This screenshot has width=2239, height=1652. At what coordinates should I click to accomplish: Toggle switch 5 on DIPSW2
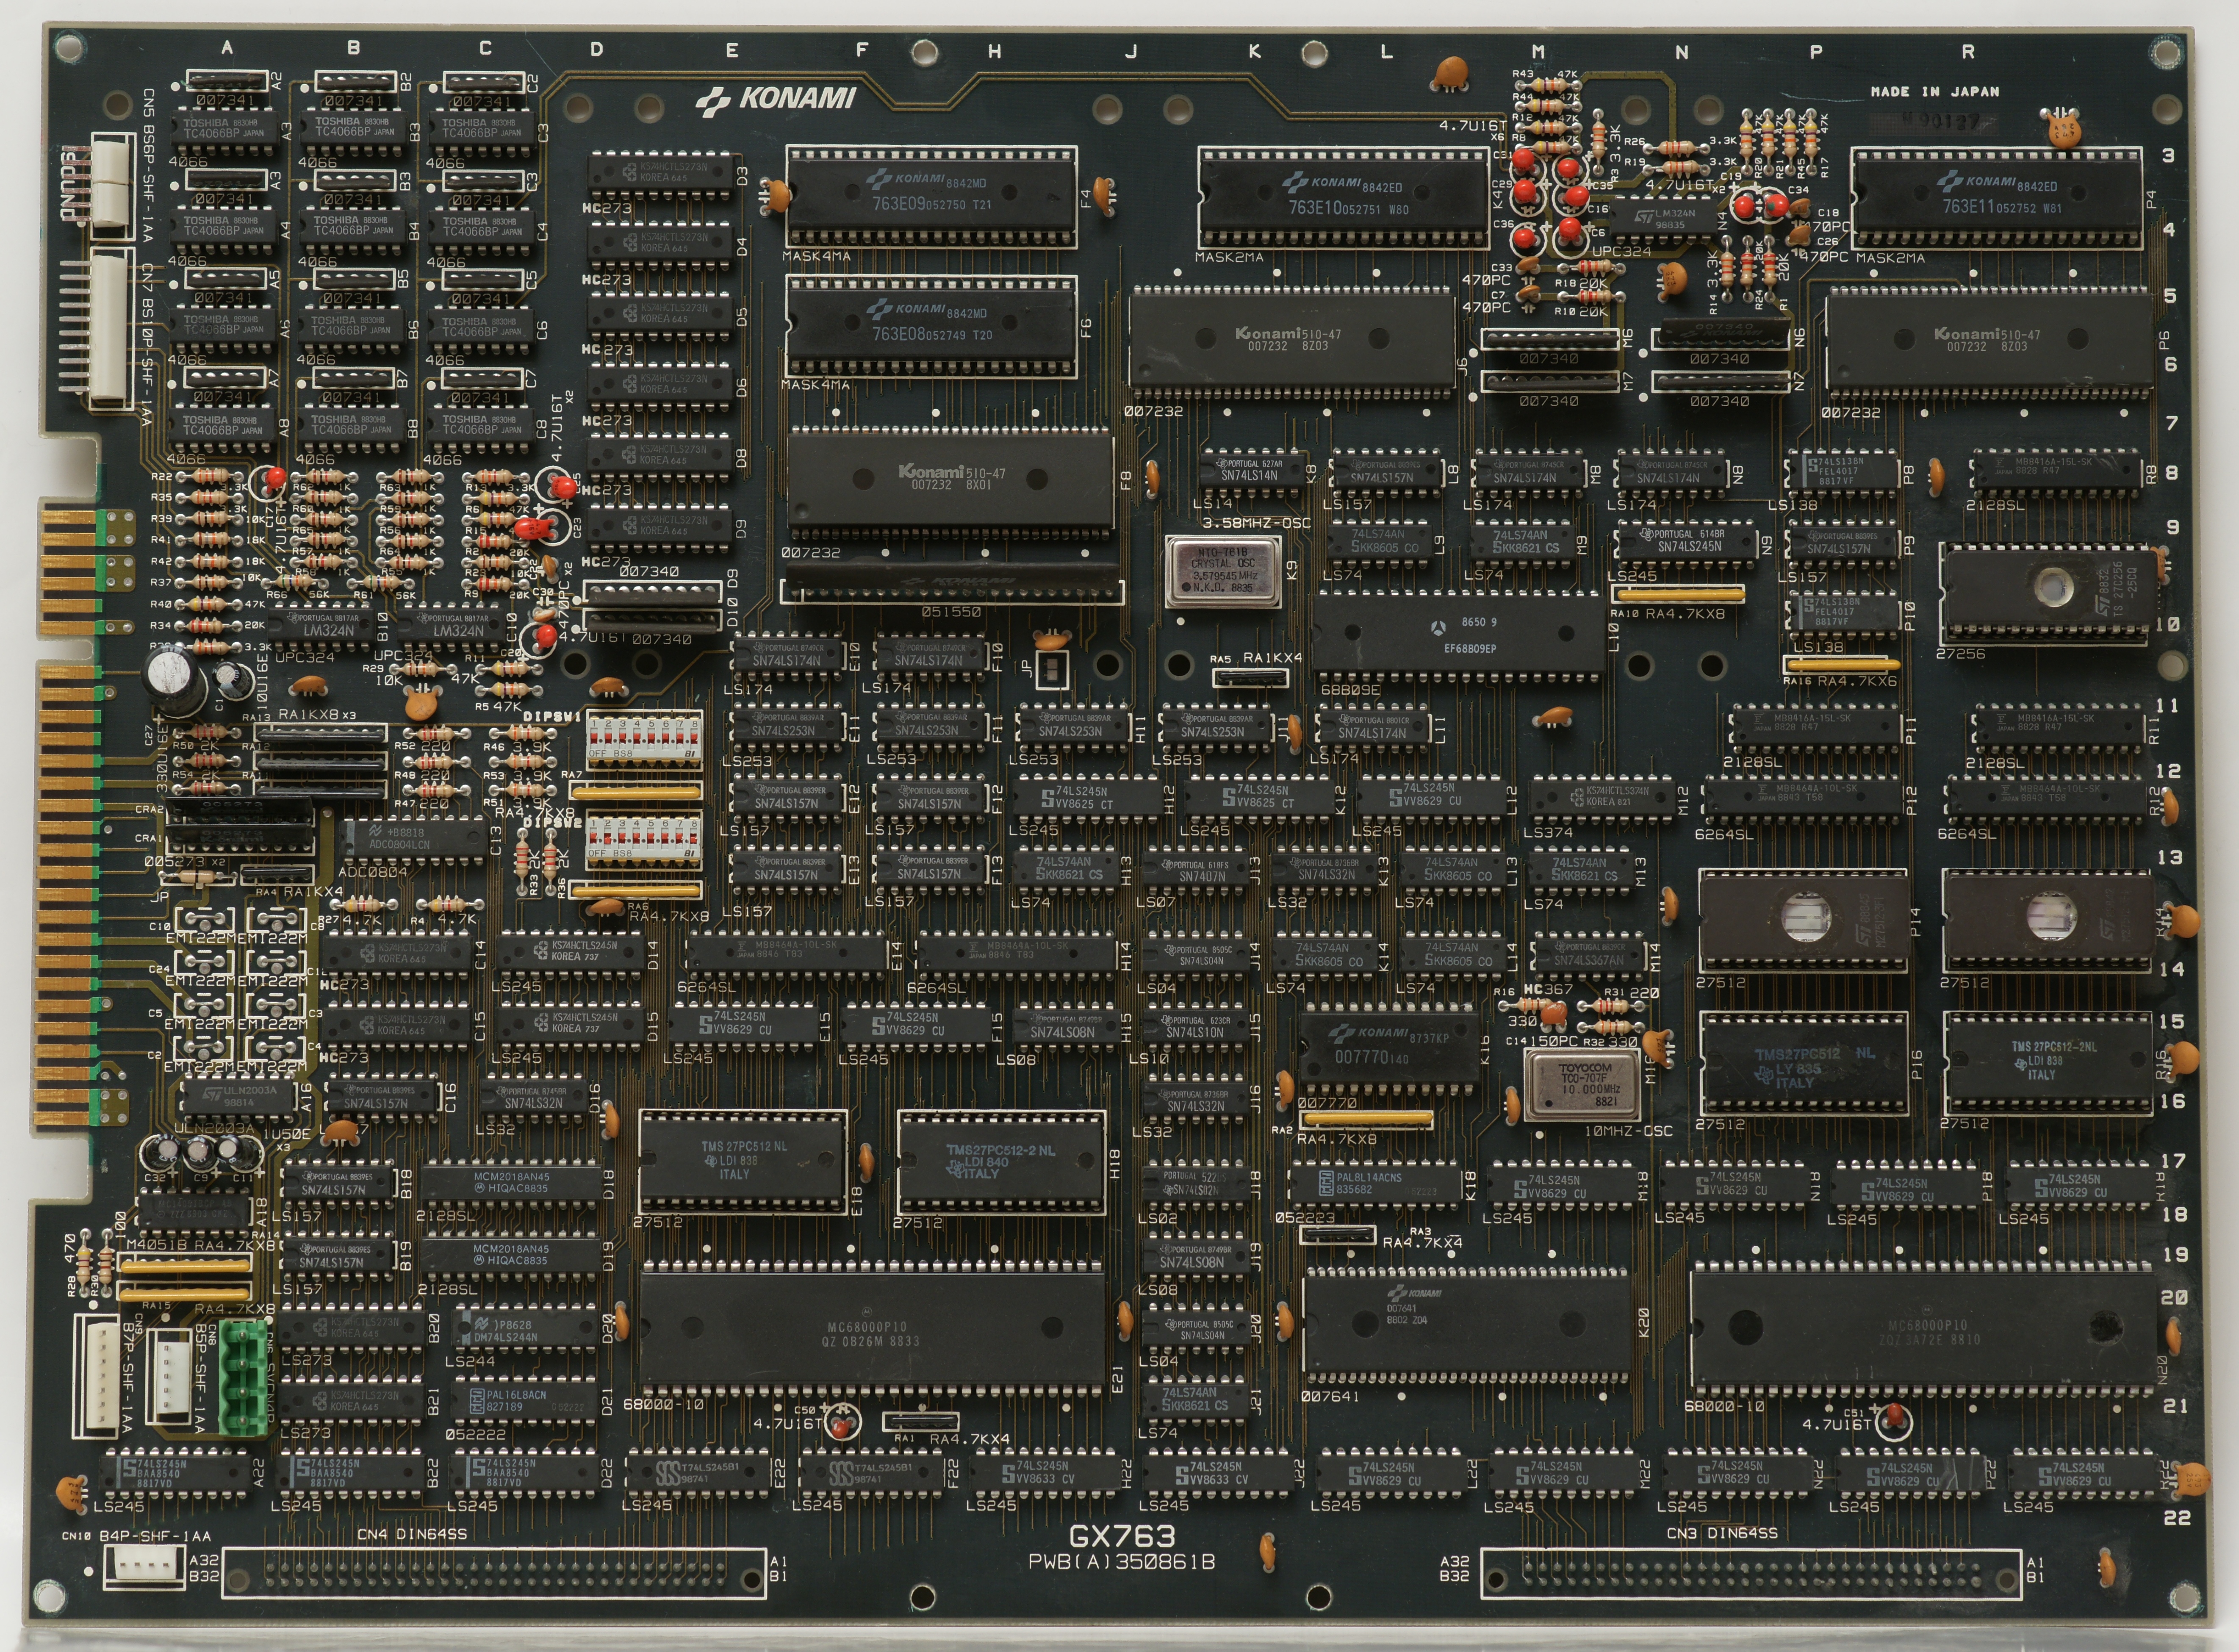[x=651, y=838]
